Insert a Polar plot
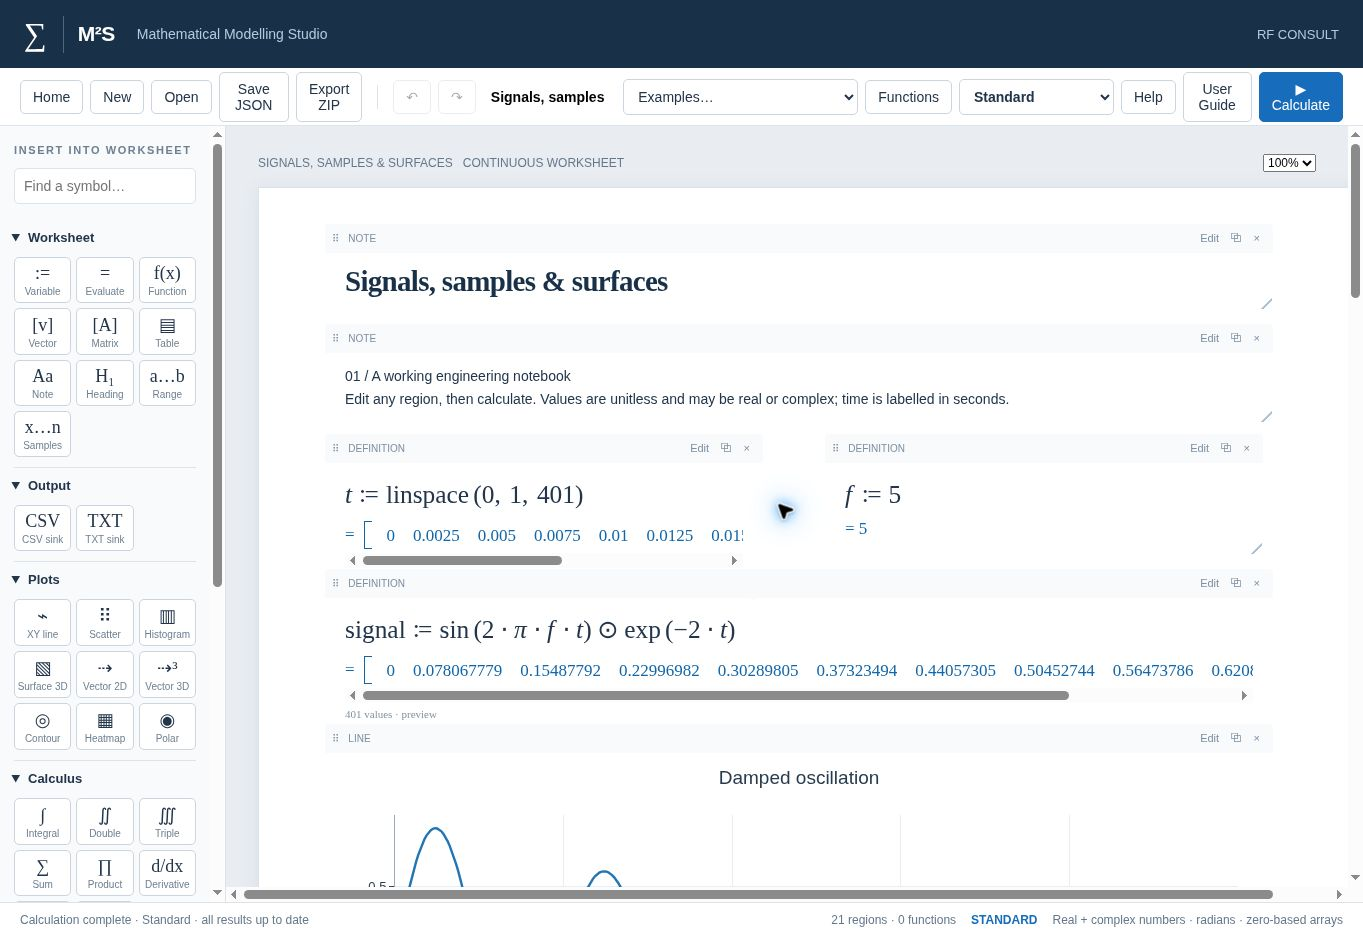The height and width of the screenshot is (936, 1363). click(167, 726)
